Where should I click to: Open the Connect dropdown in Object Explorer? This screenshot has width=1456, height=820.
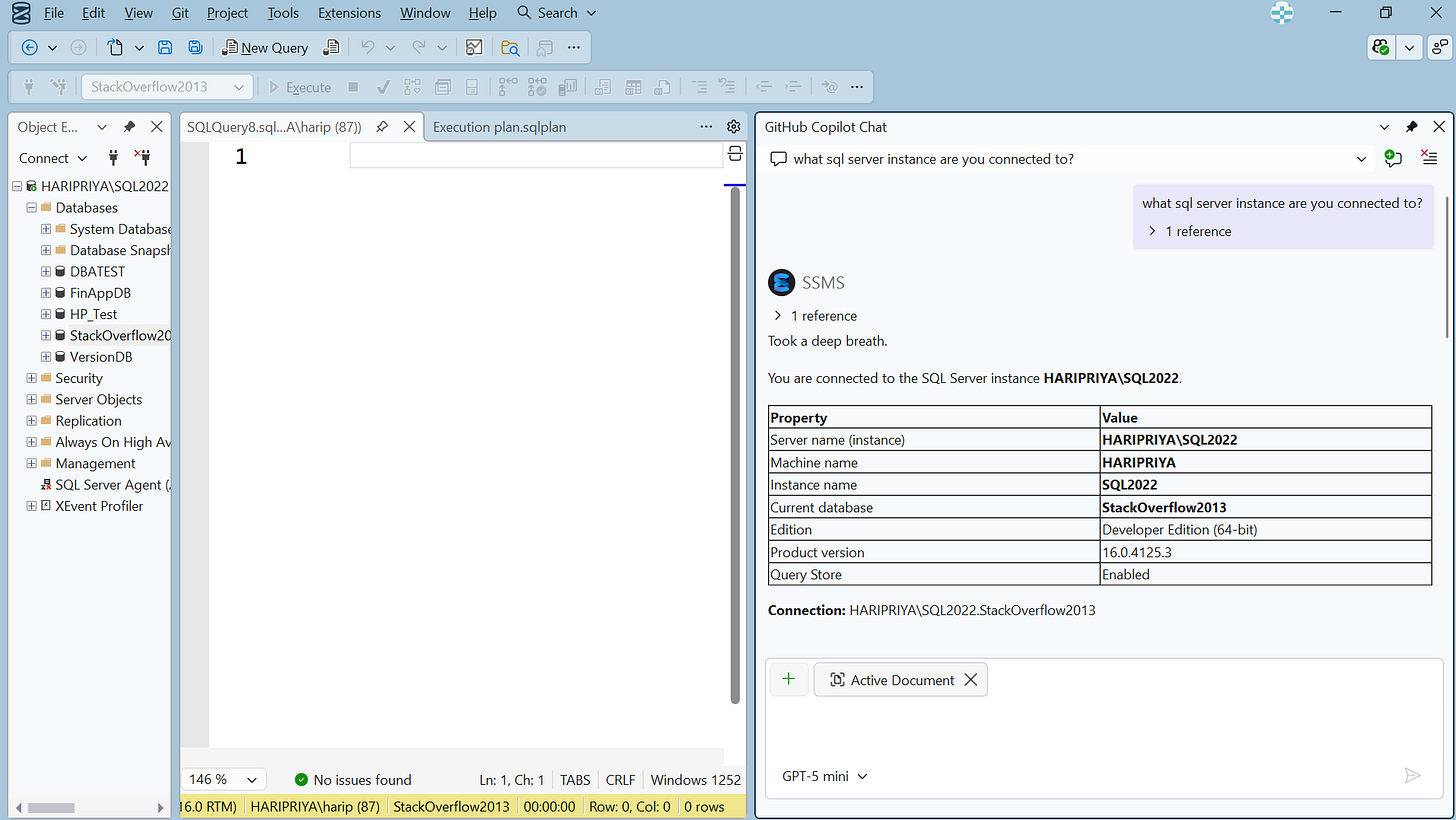point(53,158)
